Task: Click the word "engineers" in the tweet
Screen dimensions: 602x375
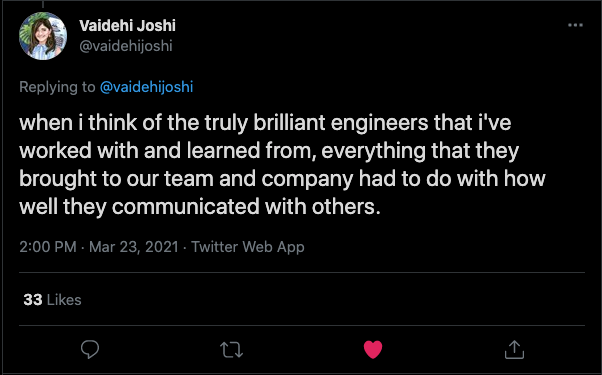Action: pyautogui.click(x=379, y=123)
